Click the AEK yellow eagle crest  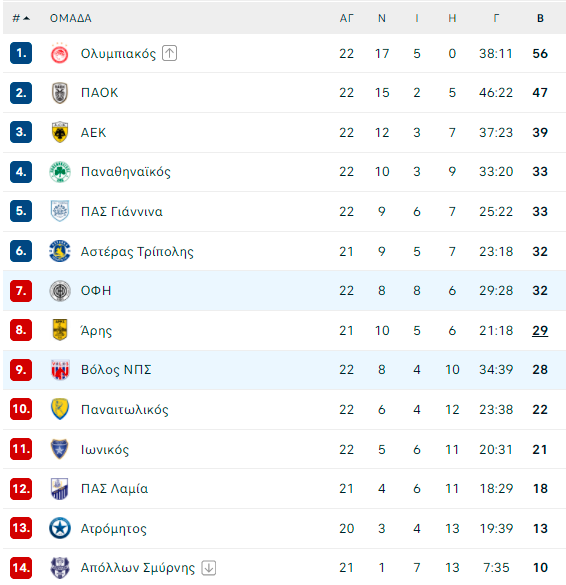point(60,132)
